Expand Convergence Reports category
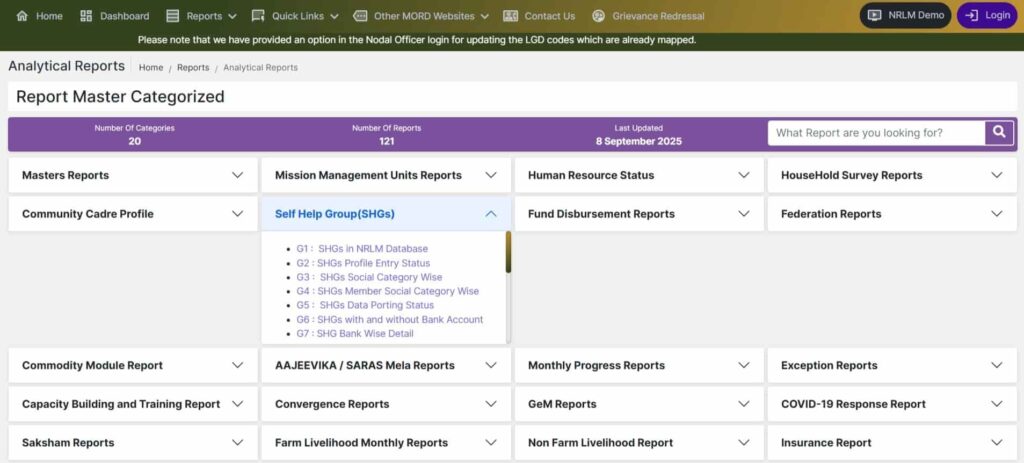Screen dimensions: 1024x463 pos(386,404)
